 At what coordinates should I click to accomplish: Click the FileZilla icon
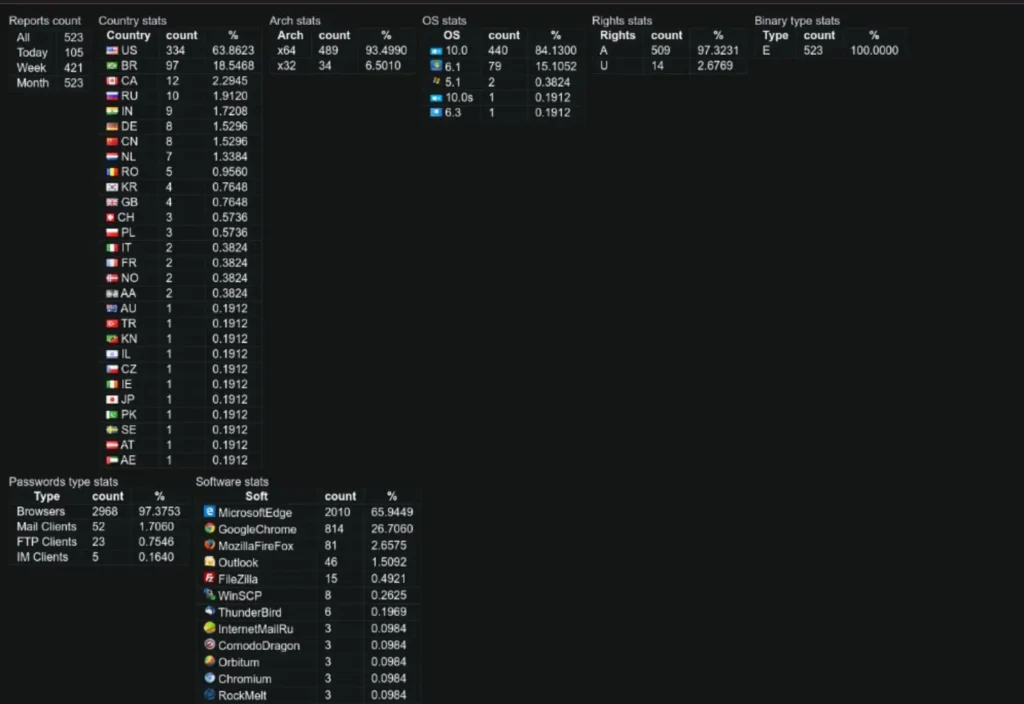(210, 578)
